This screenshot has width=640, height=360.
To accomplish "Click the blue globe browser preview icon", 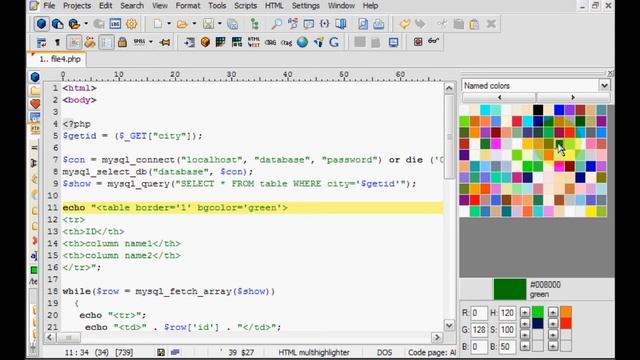I will 302,42.
